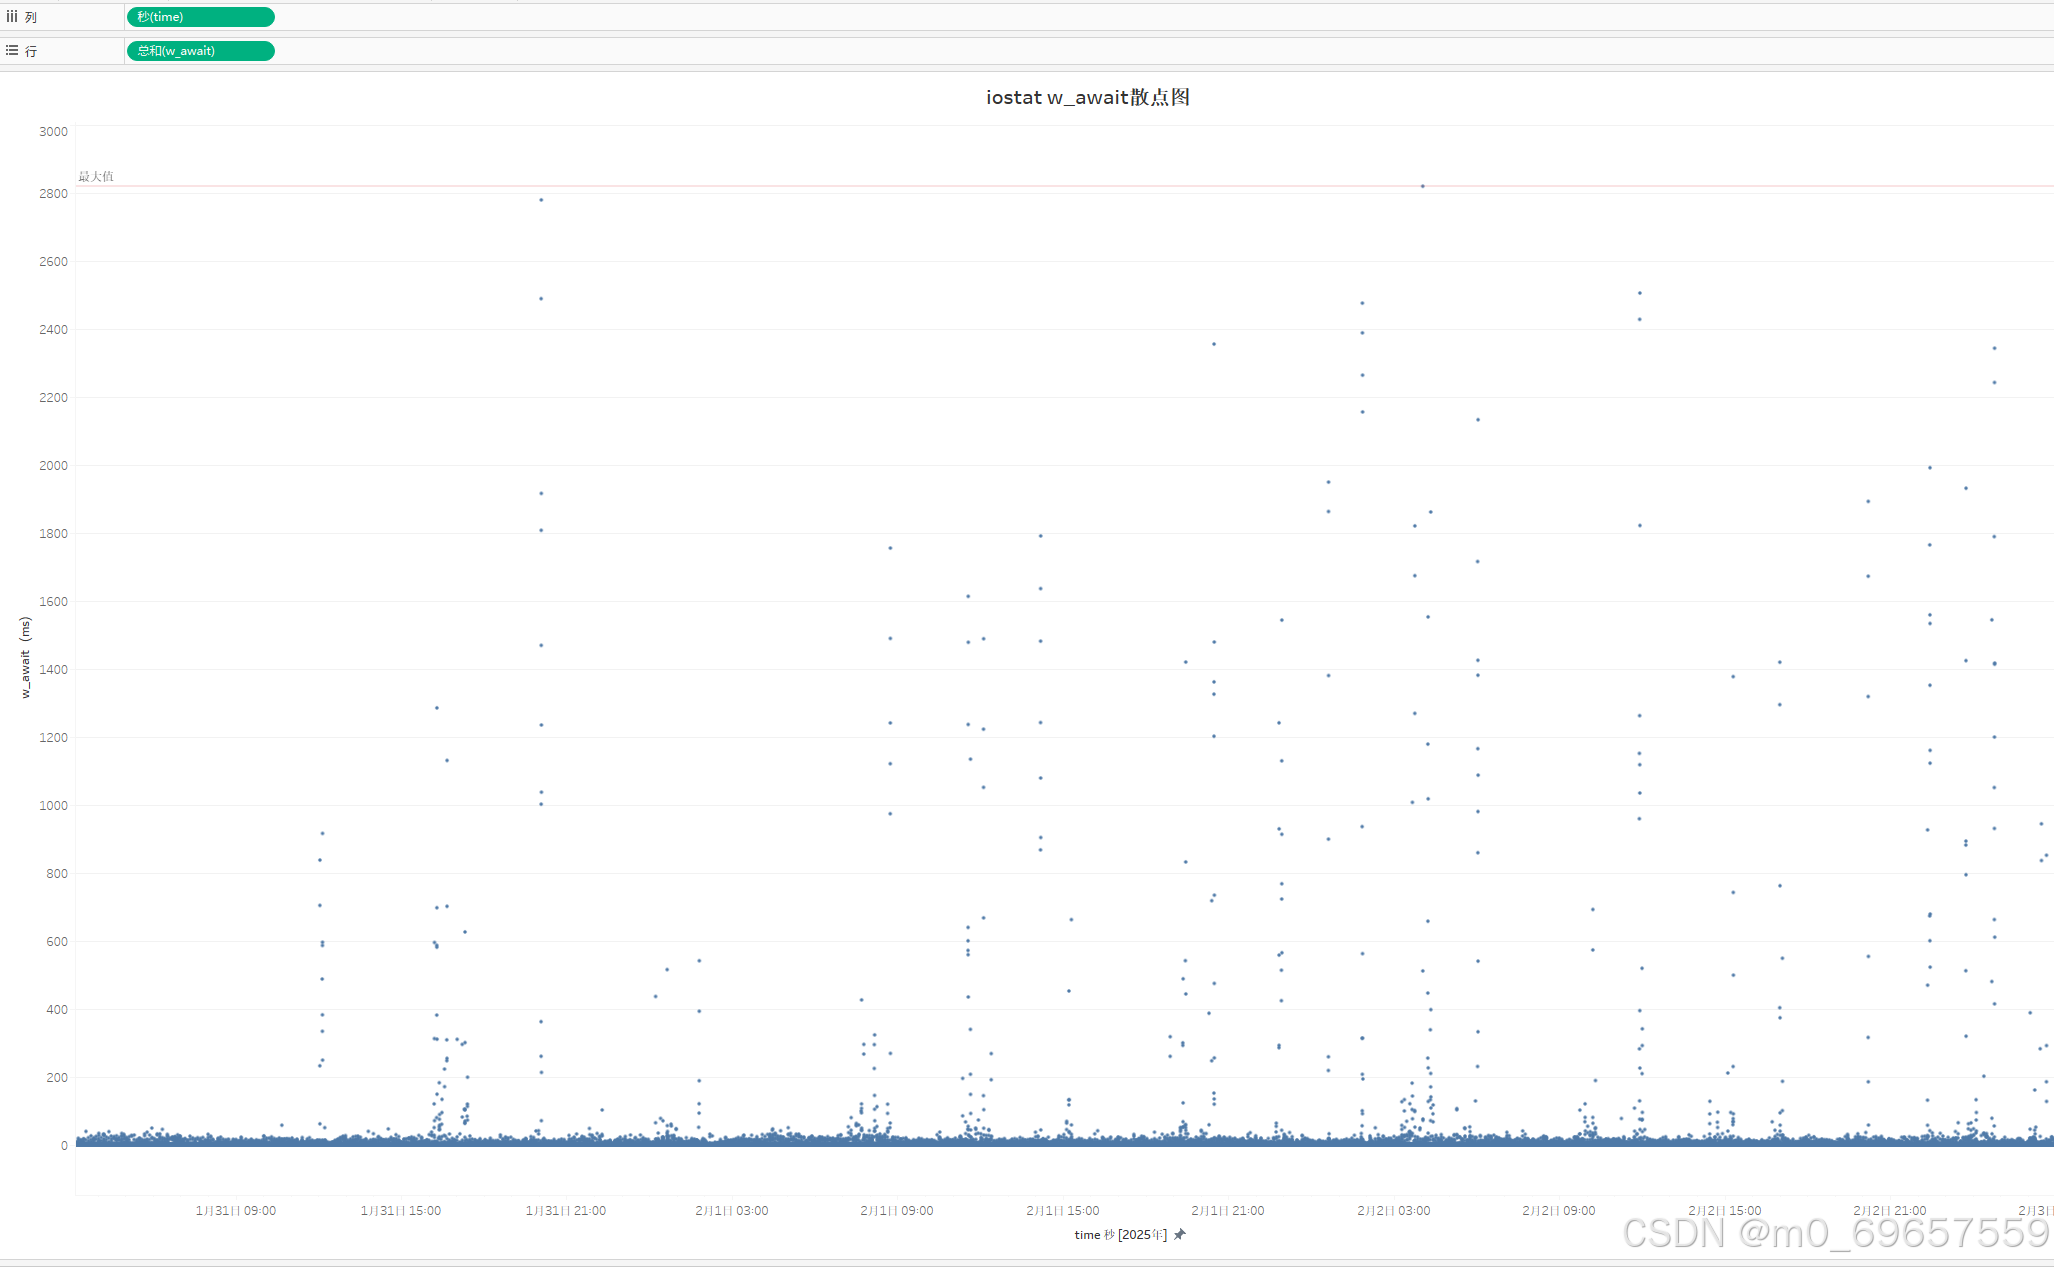Click the 2月1日 03:00 x-axis label
2054x1267 pixels.
[731, 1210]
